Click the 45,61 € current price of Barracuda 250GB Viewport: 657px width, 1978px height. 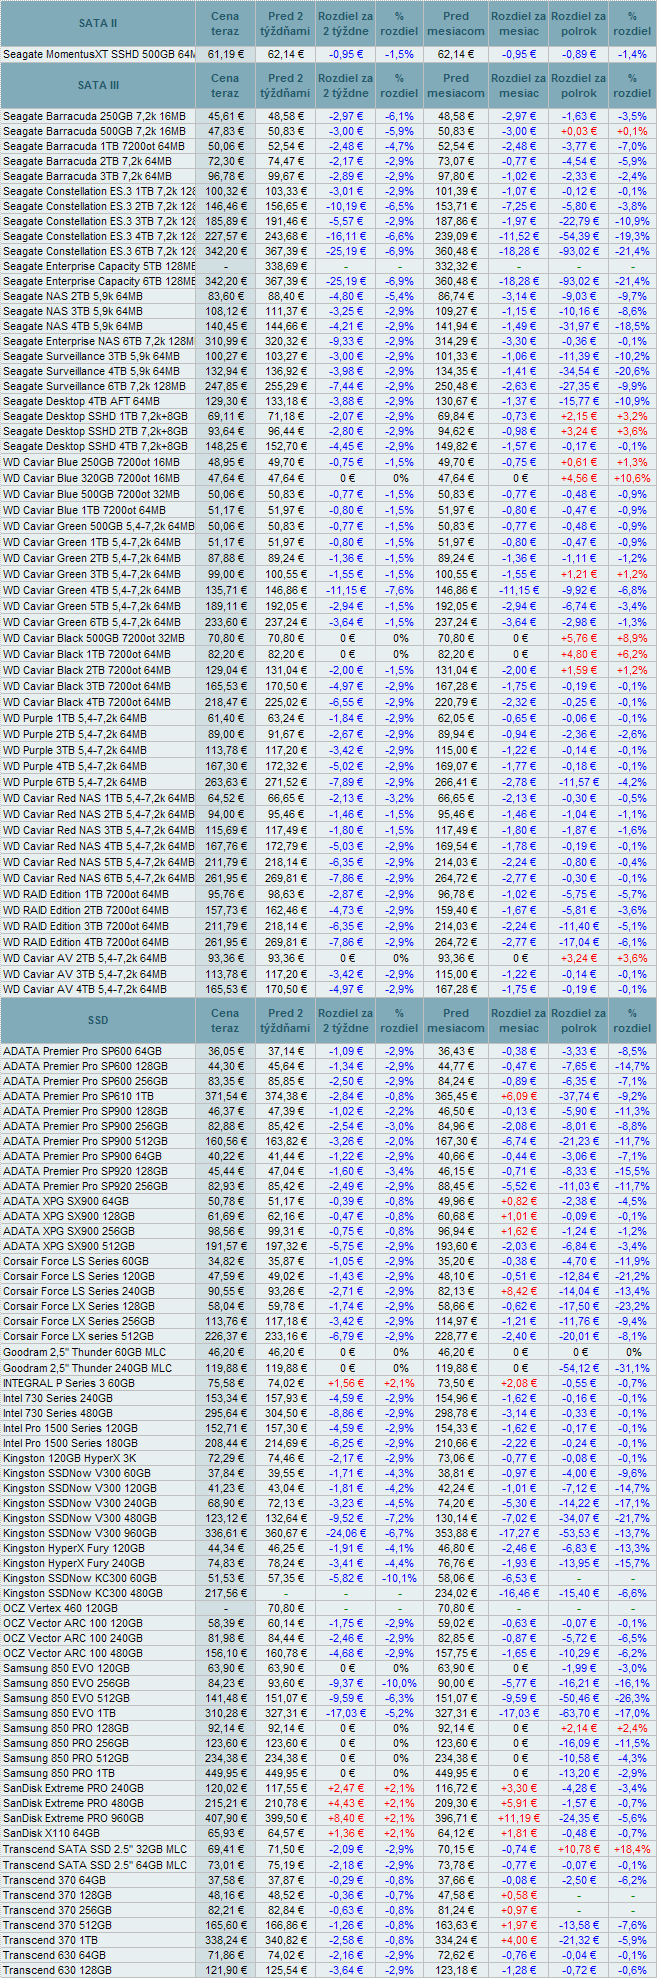pyautogui.click(x=225, y=116)
